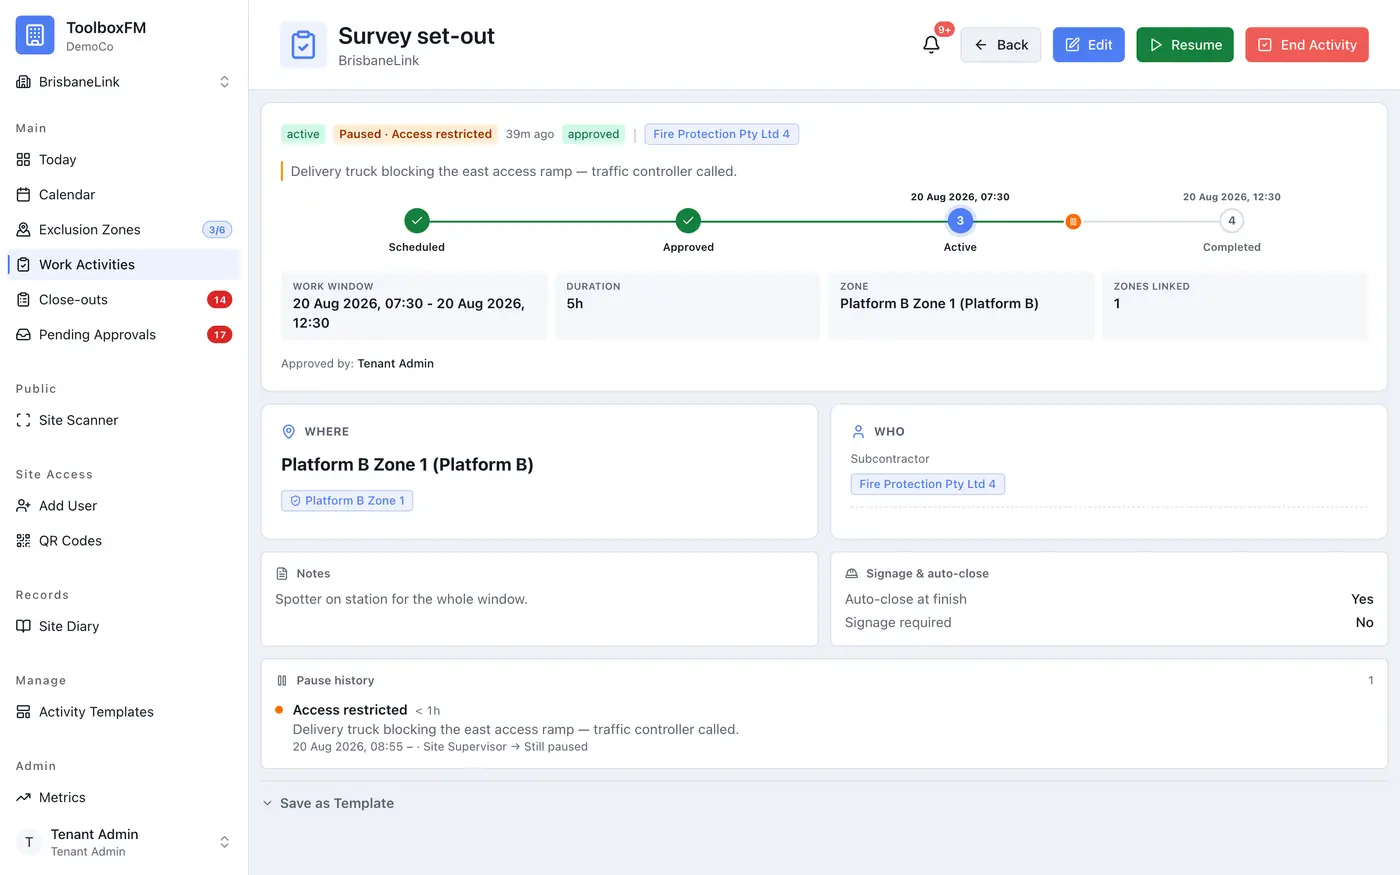The height and width of the screenshot is (875, 1400).
Task: Click the WHO person icon
Action: click(858, 432)
